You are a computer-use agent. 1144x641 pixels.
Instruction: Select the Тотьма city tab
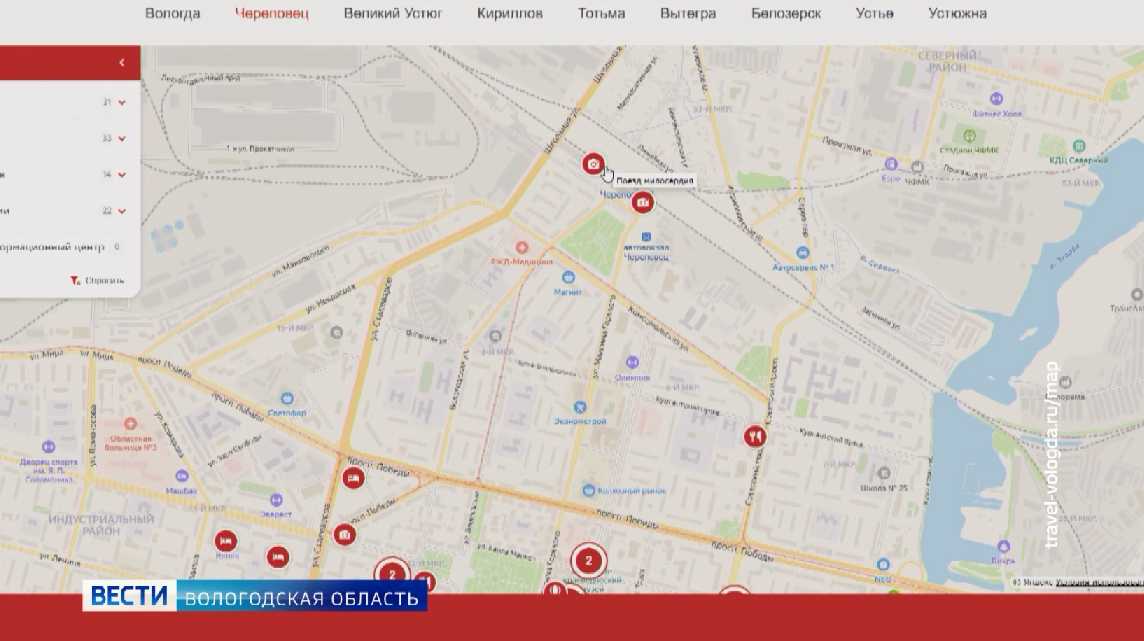click(x=601, y=13)
